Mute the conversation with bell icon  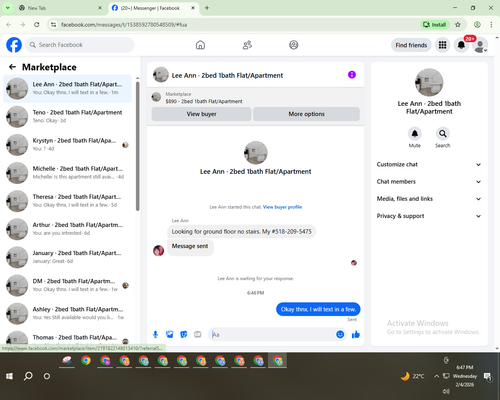pyautogui.click(x=415, y=134)
